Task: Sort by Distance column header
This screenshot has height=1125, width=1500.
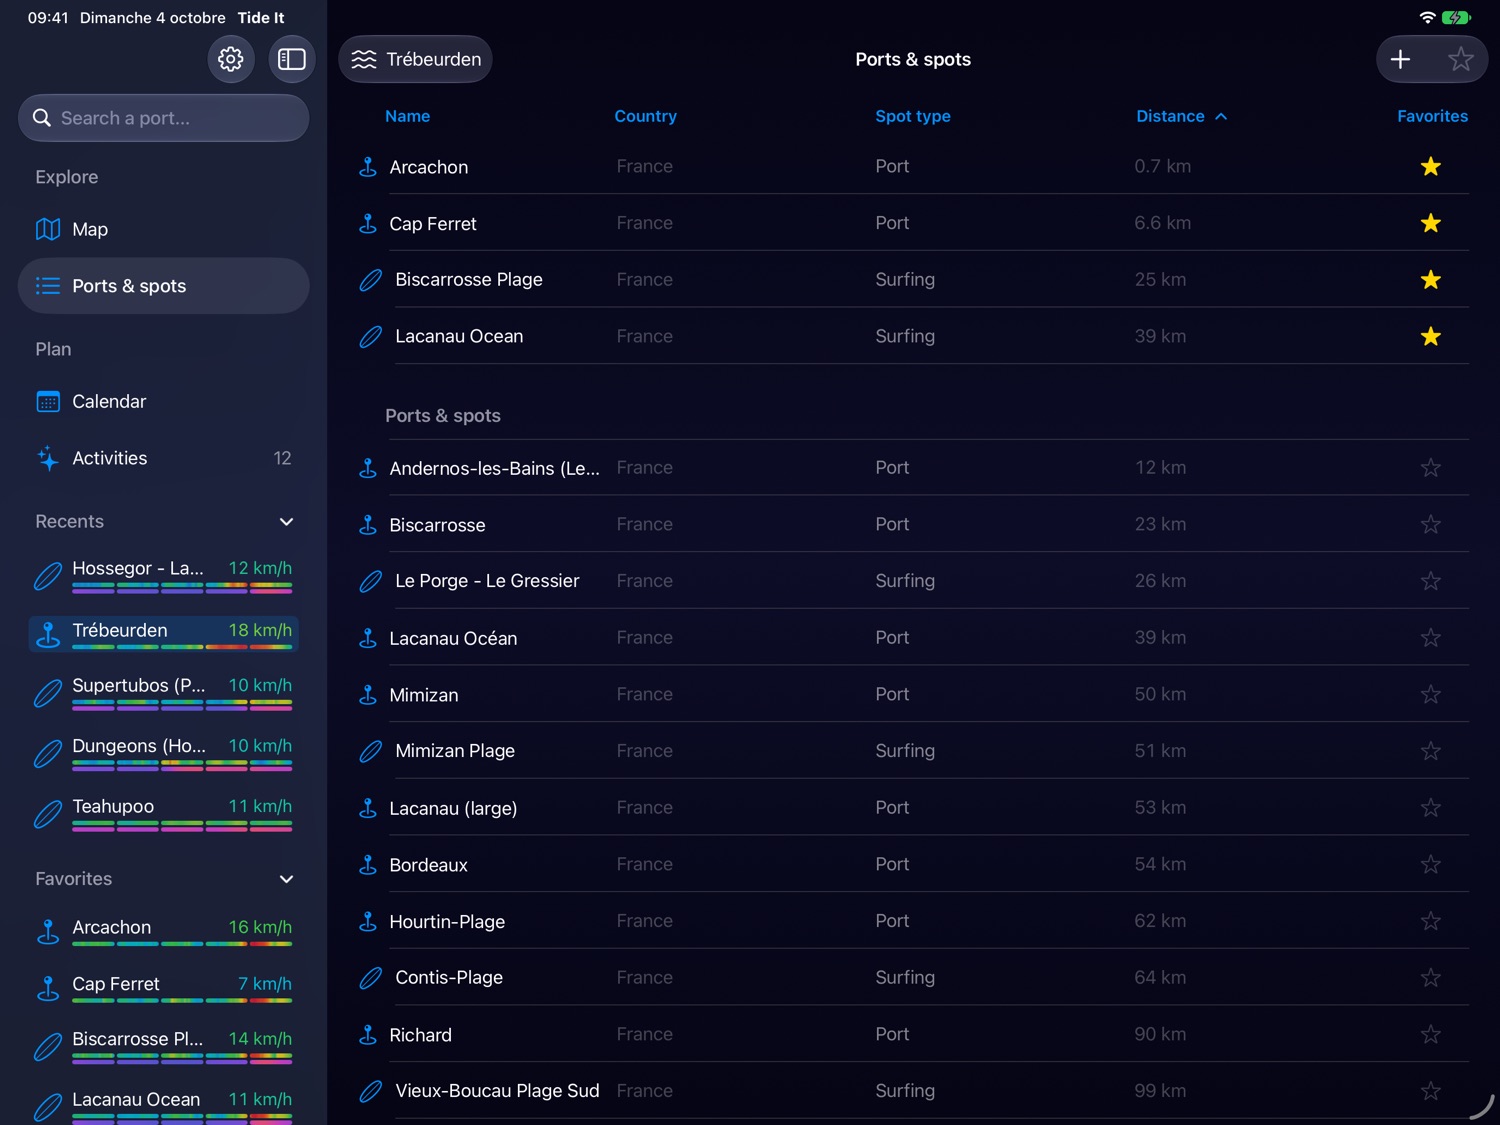Action: point(1181,116)
